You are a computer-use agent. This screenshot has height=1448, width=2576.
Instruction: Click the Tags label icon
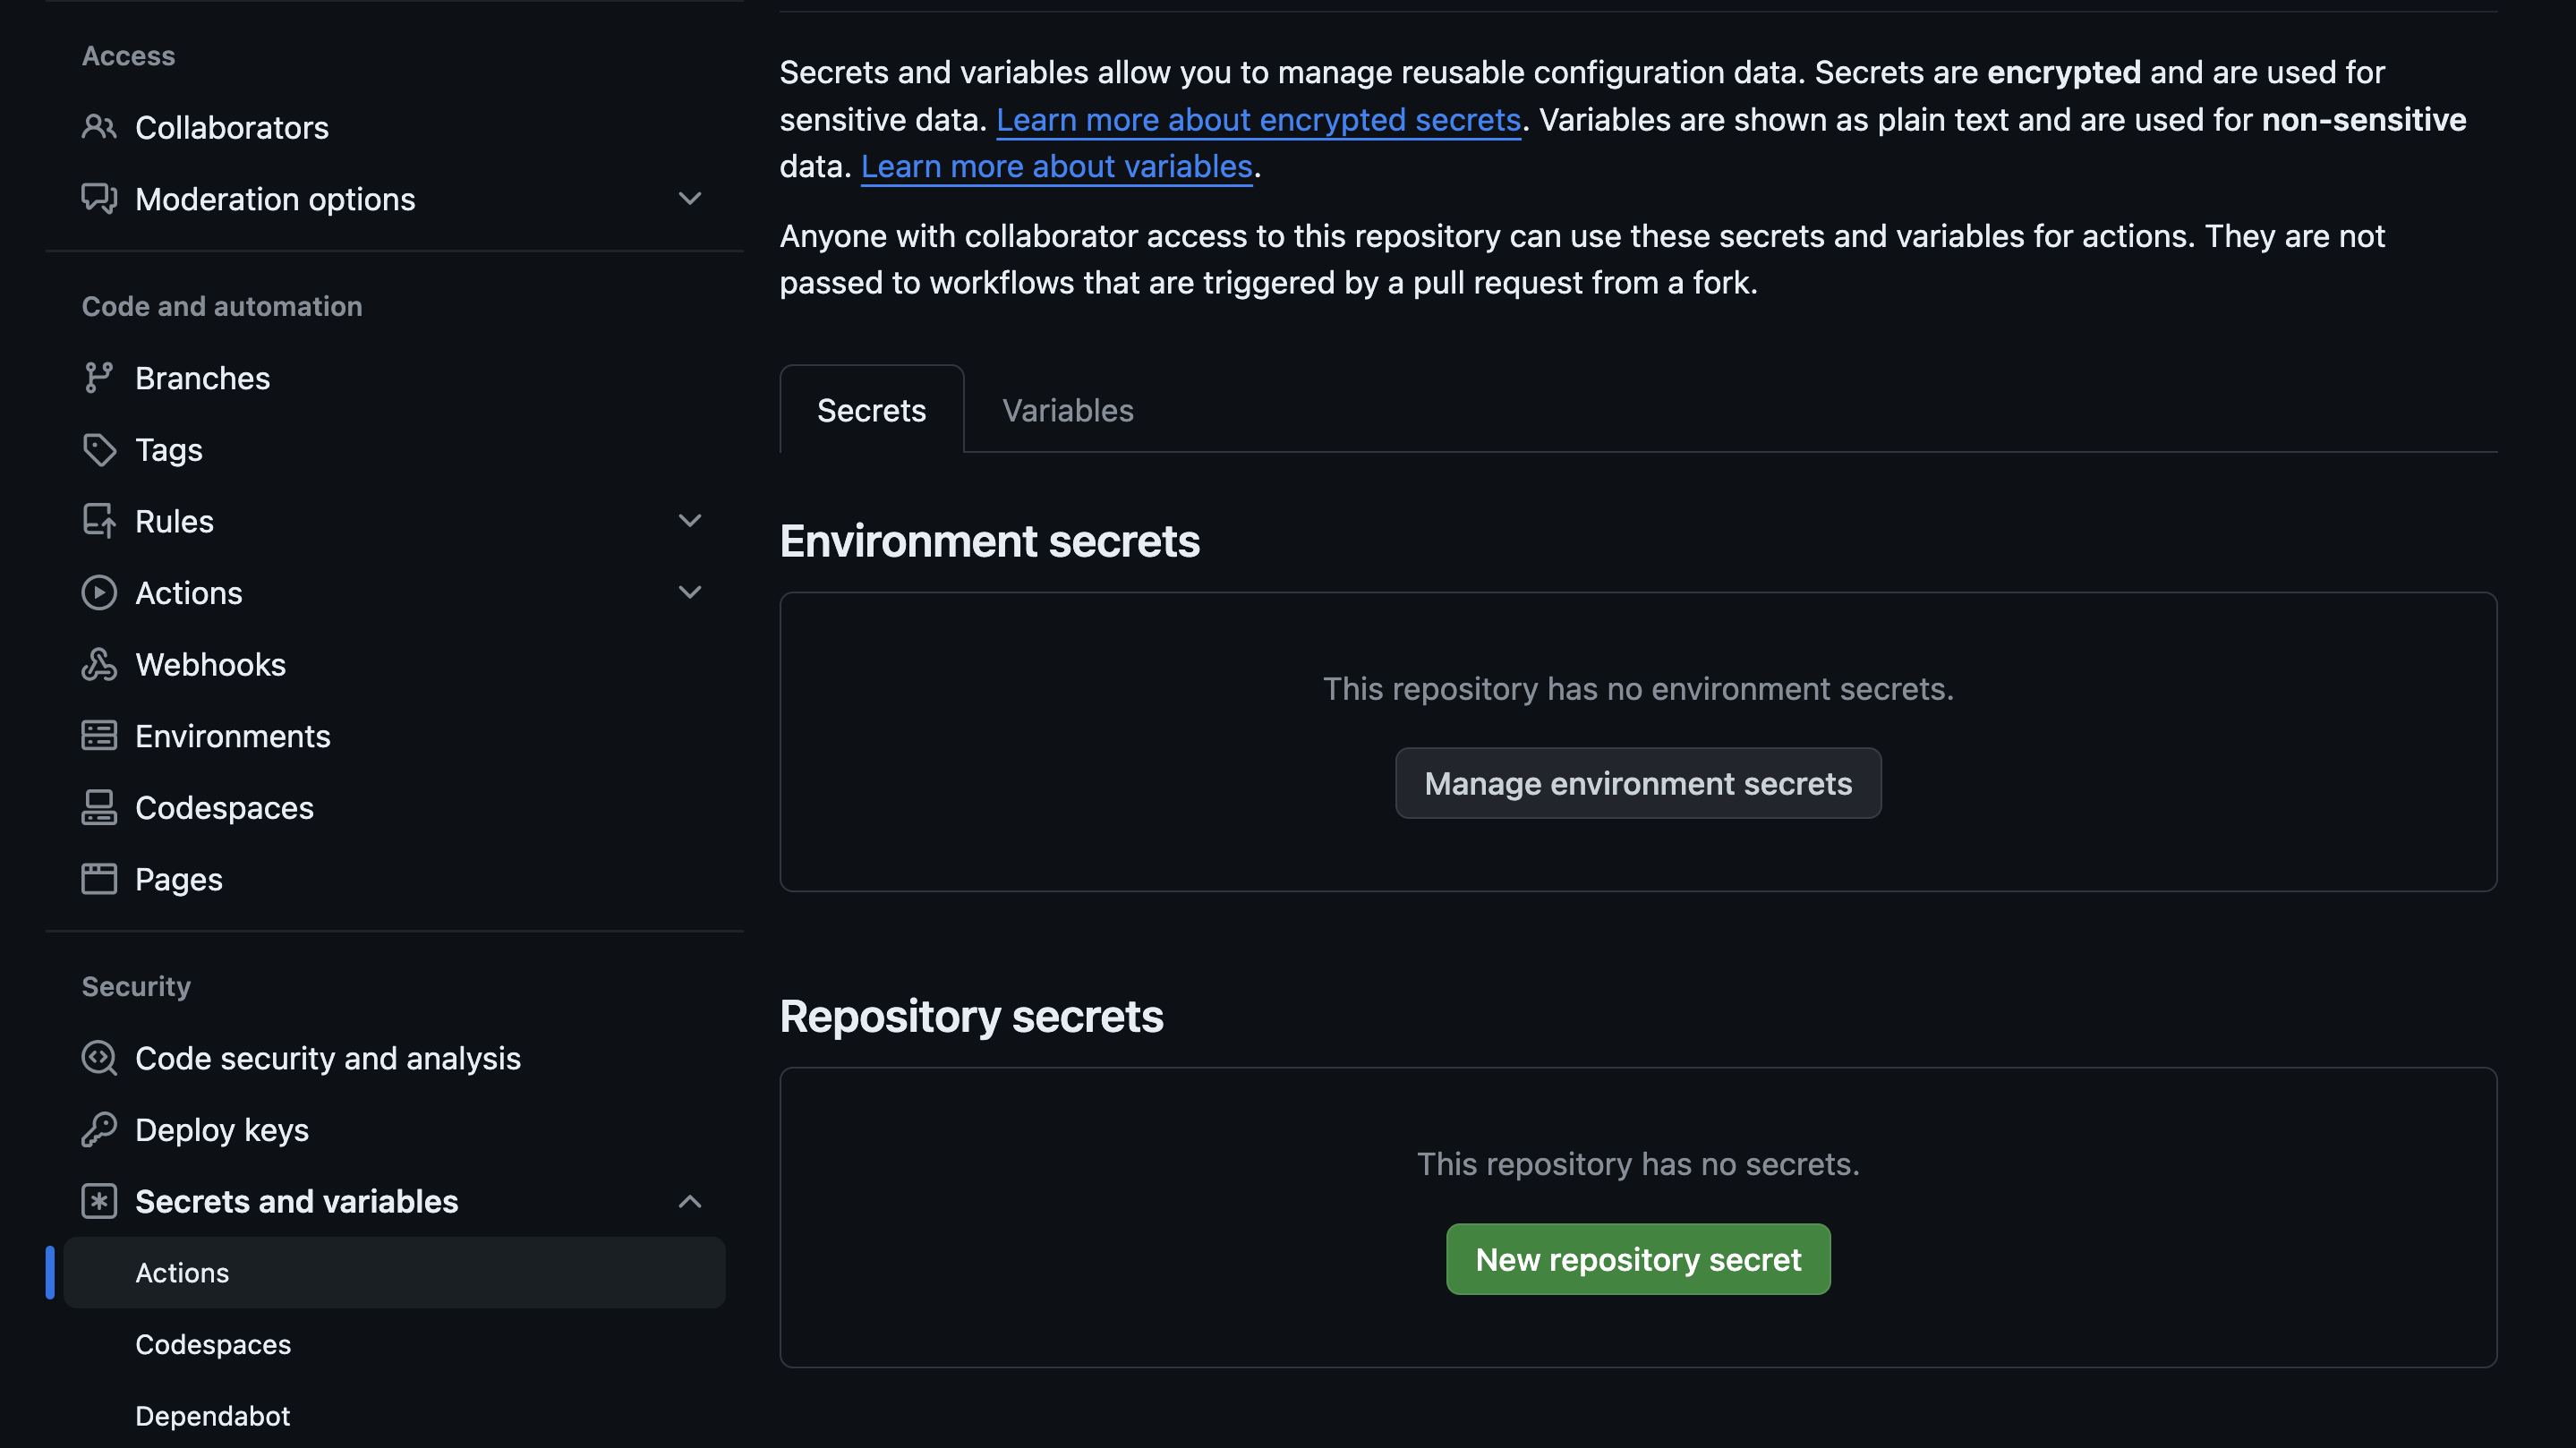coord(98,450)
